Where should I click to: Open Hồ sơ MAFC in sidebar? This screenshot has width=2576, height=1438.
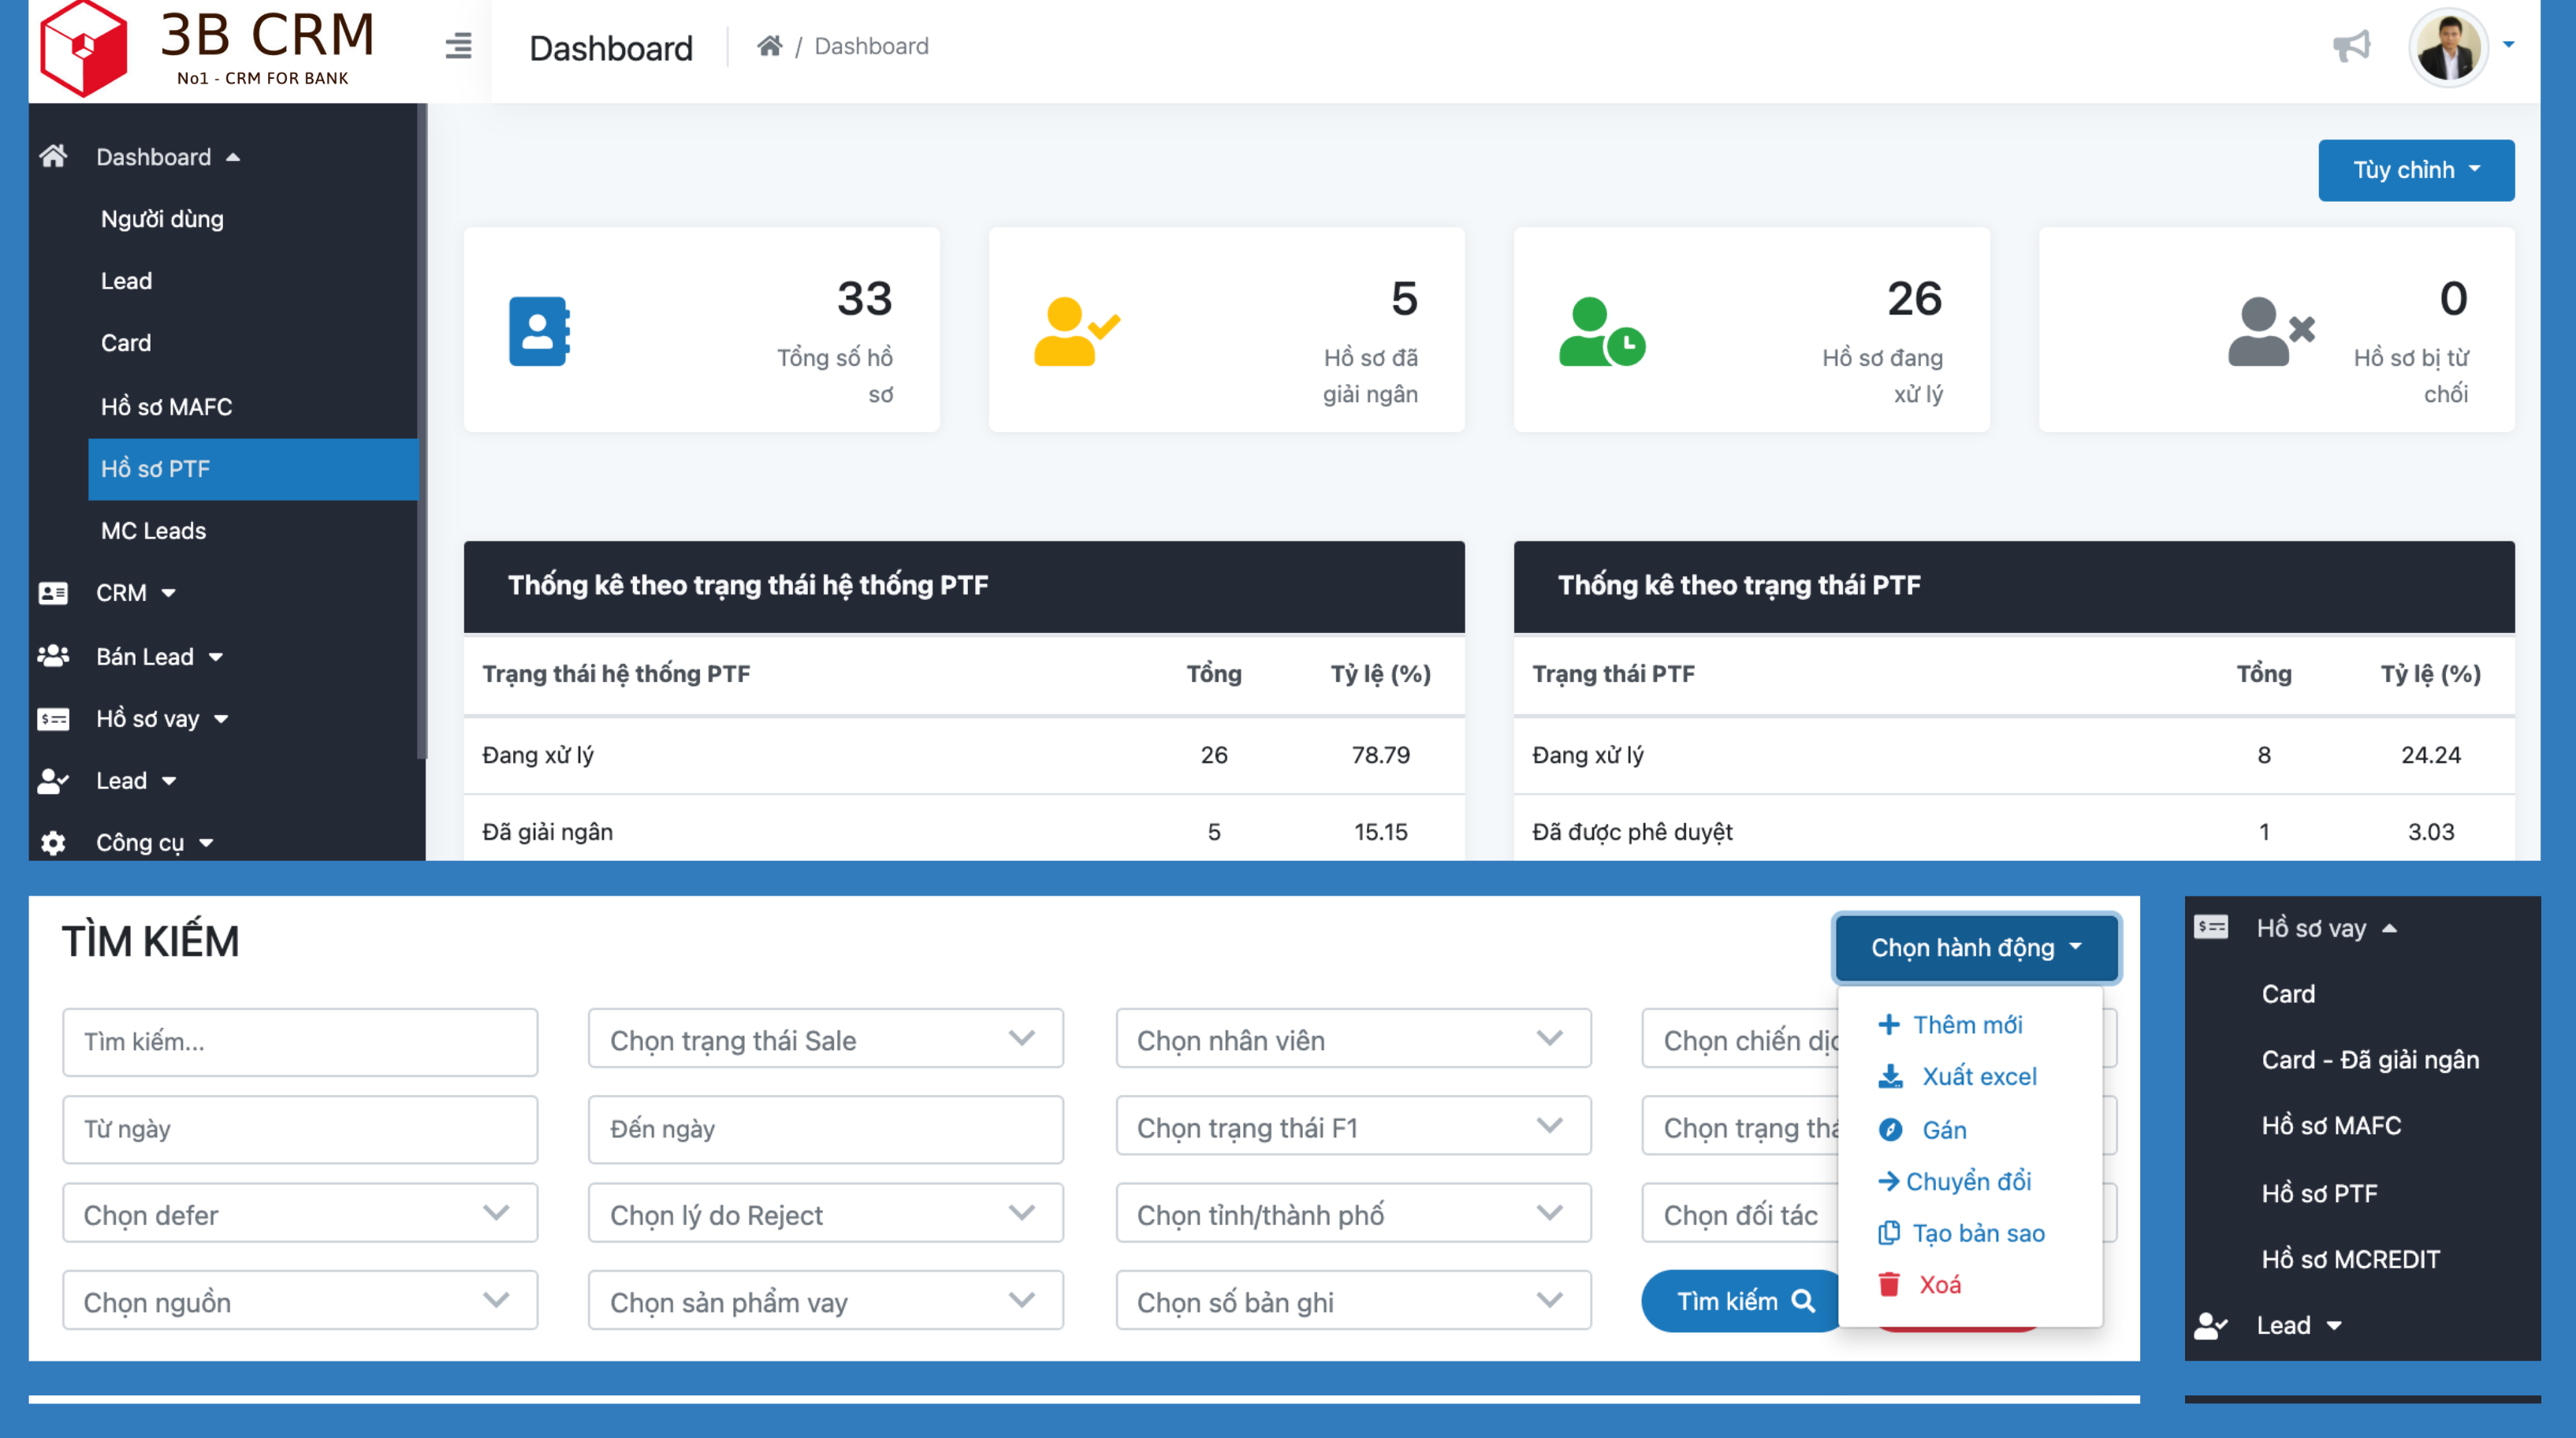point(166,406)
